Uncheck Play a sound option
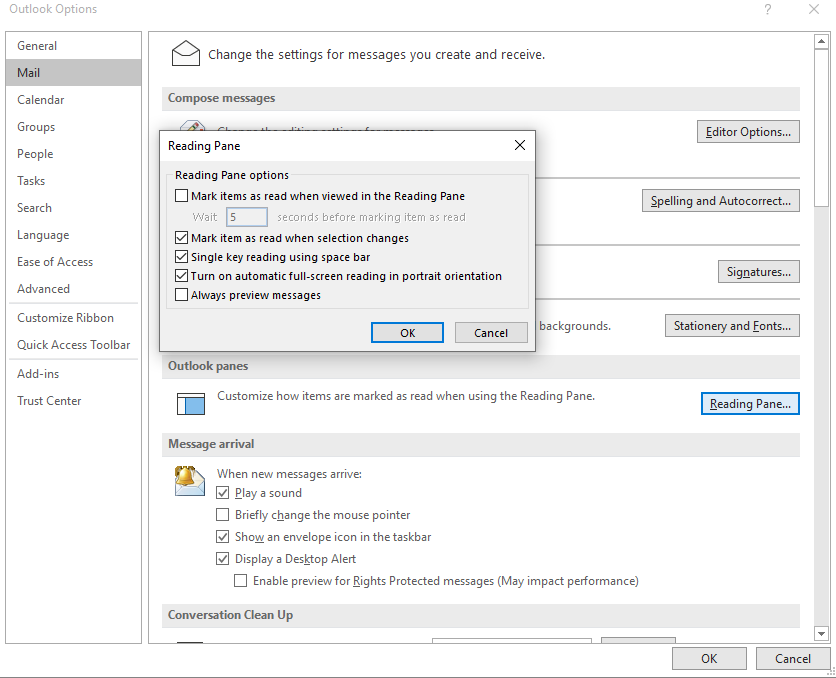Image resolution: width=836 pixels, height=678 pixels. coord(222,493)
